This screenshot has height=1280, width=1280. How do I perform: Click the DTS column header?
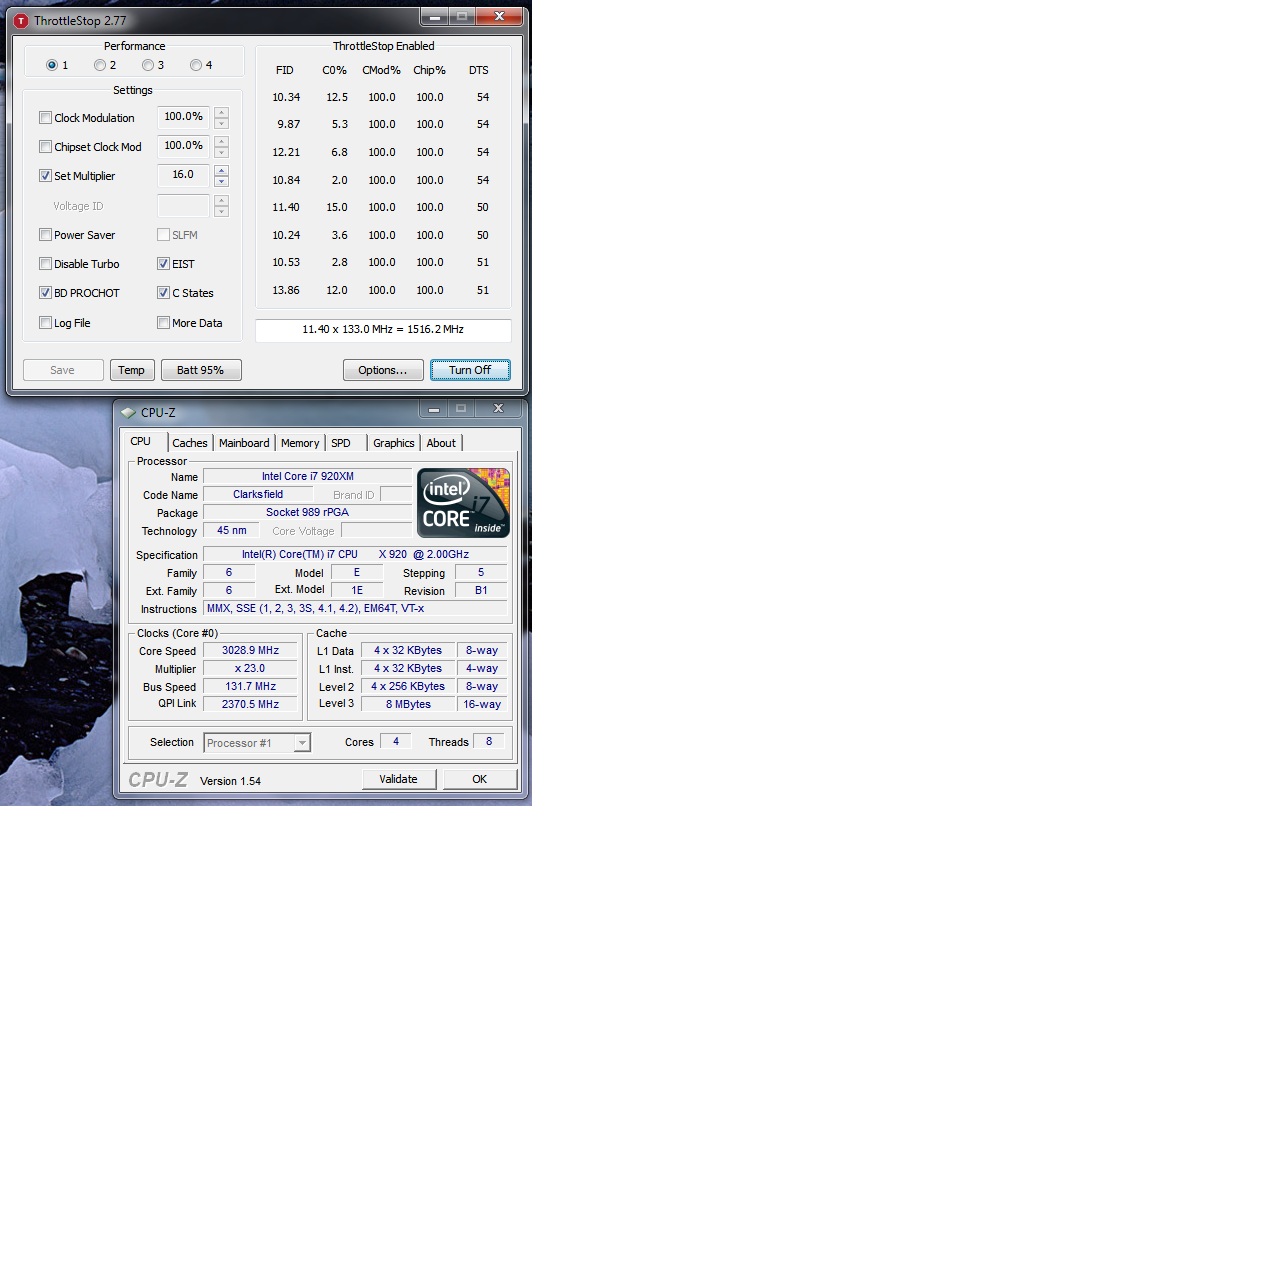coord(479,70)
